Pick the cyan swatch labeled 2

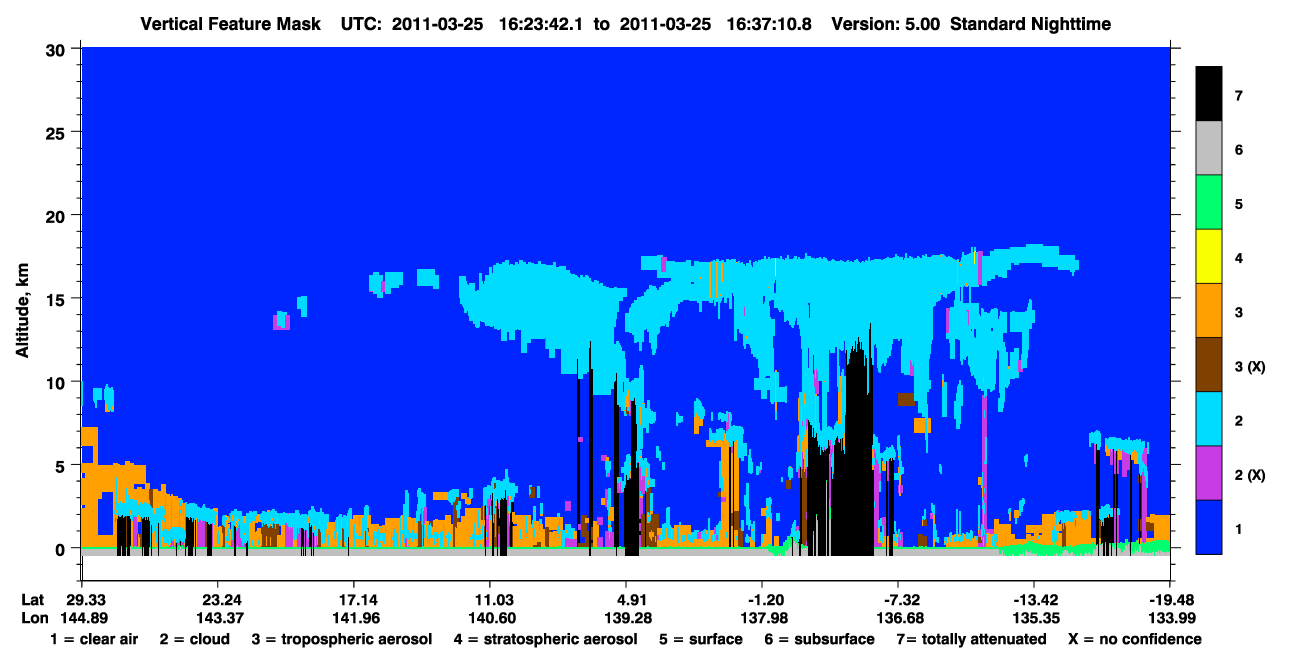click(x=1209, y=419)
